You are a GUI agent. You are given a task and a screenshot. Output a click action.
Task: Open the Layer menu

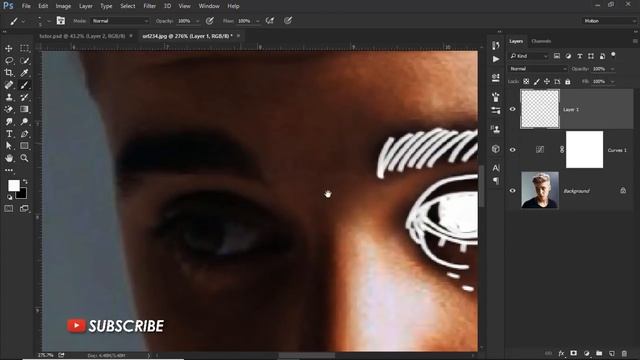click(x=86, y=6)
